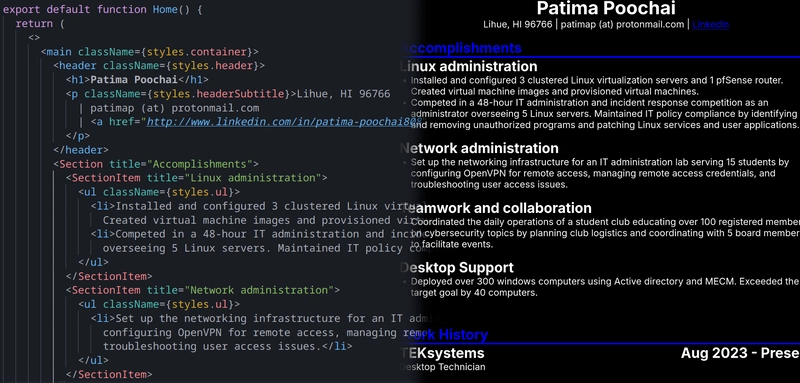Click the closing '</header>' tag in the code
This screenshot has width=800, height=383.
click(x=81, y=150)
